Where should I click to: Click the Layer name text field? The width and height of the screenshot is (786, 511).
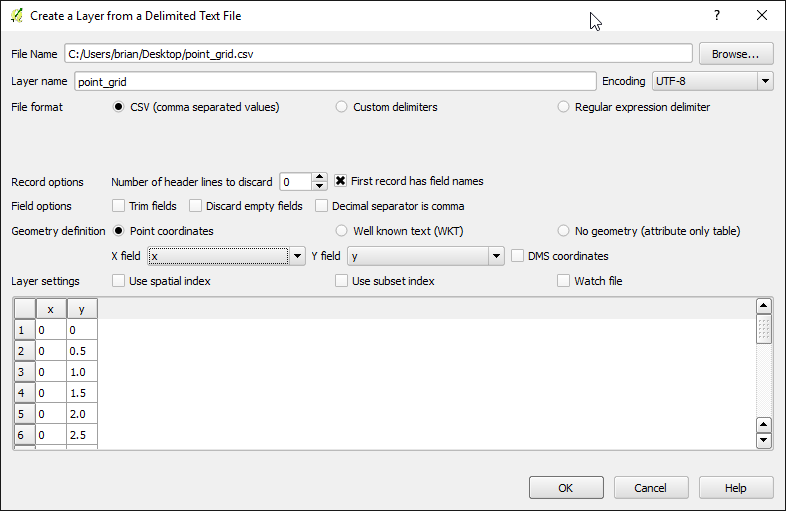[x=335, y=81]
